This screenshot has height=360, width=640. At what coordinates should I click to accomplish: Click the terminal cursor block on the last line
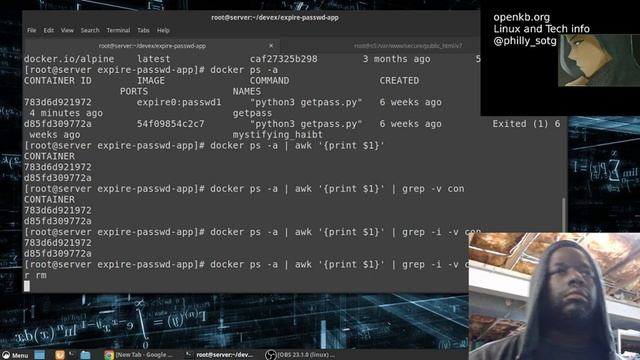27,286
